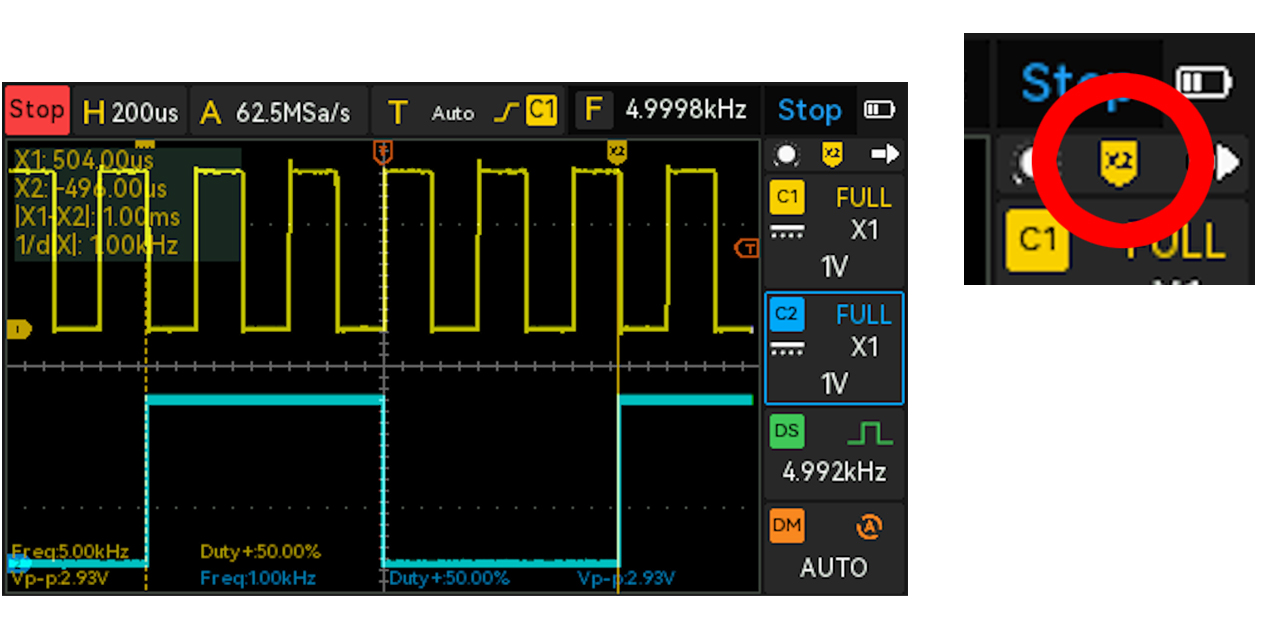Change C1 bandwidth FULL setting
Screen dimensions: 1280x635
[x=863, y=198]
